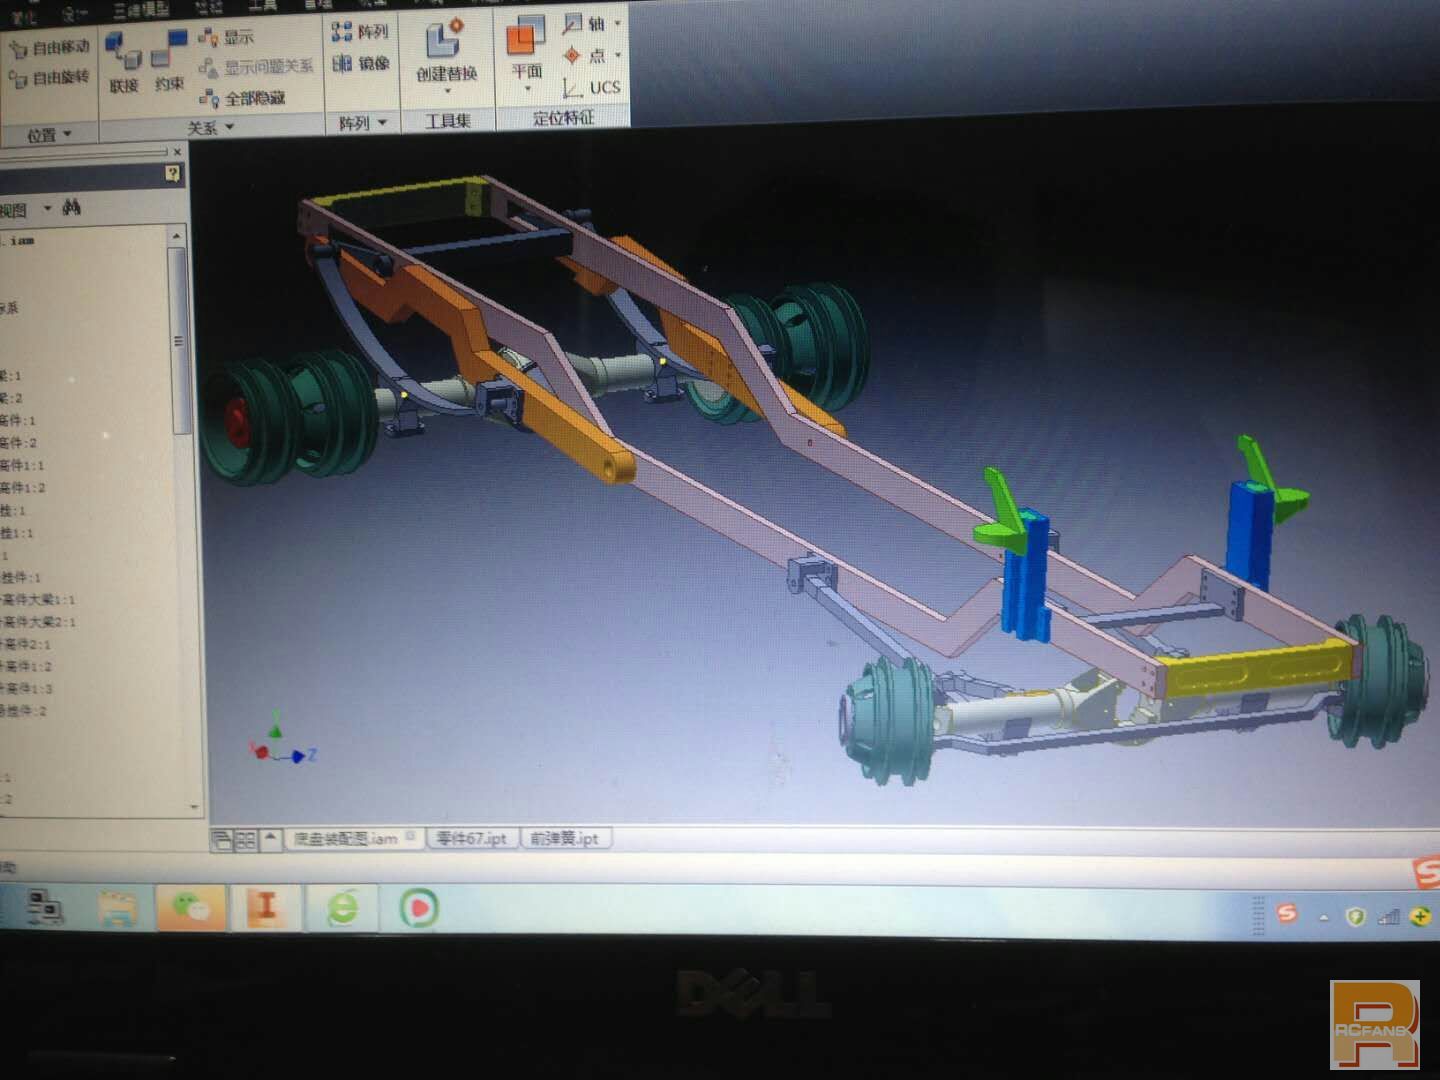
Task: Open the 轴 (Axis) dropdown arrow
Action: [617, 23]
